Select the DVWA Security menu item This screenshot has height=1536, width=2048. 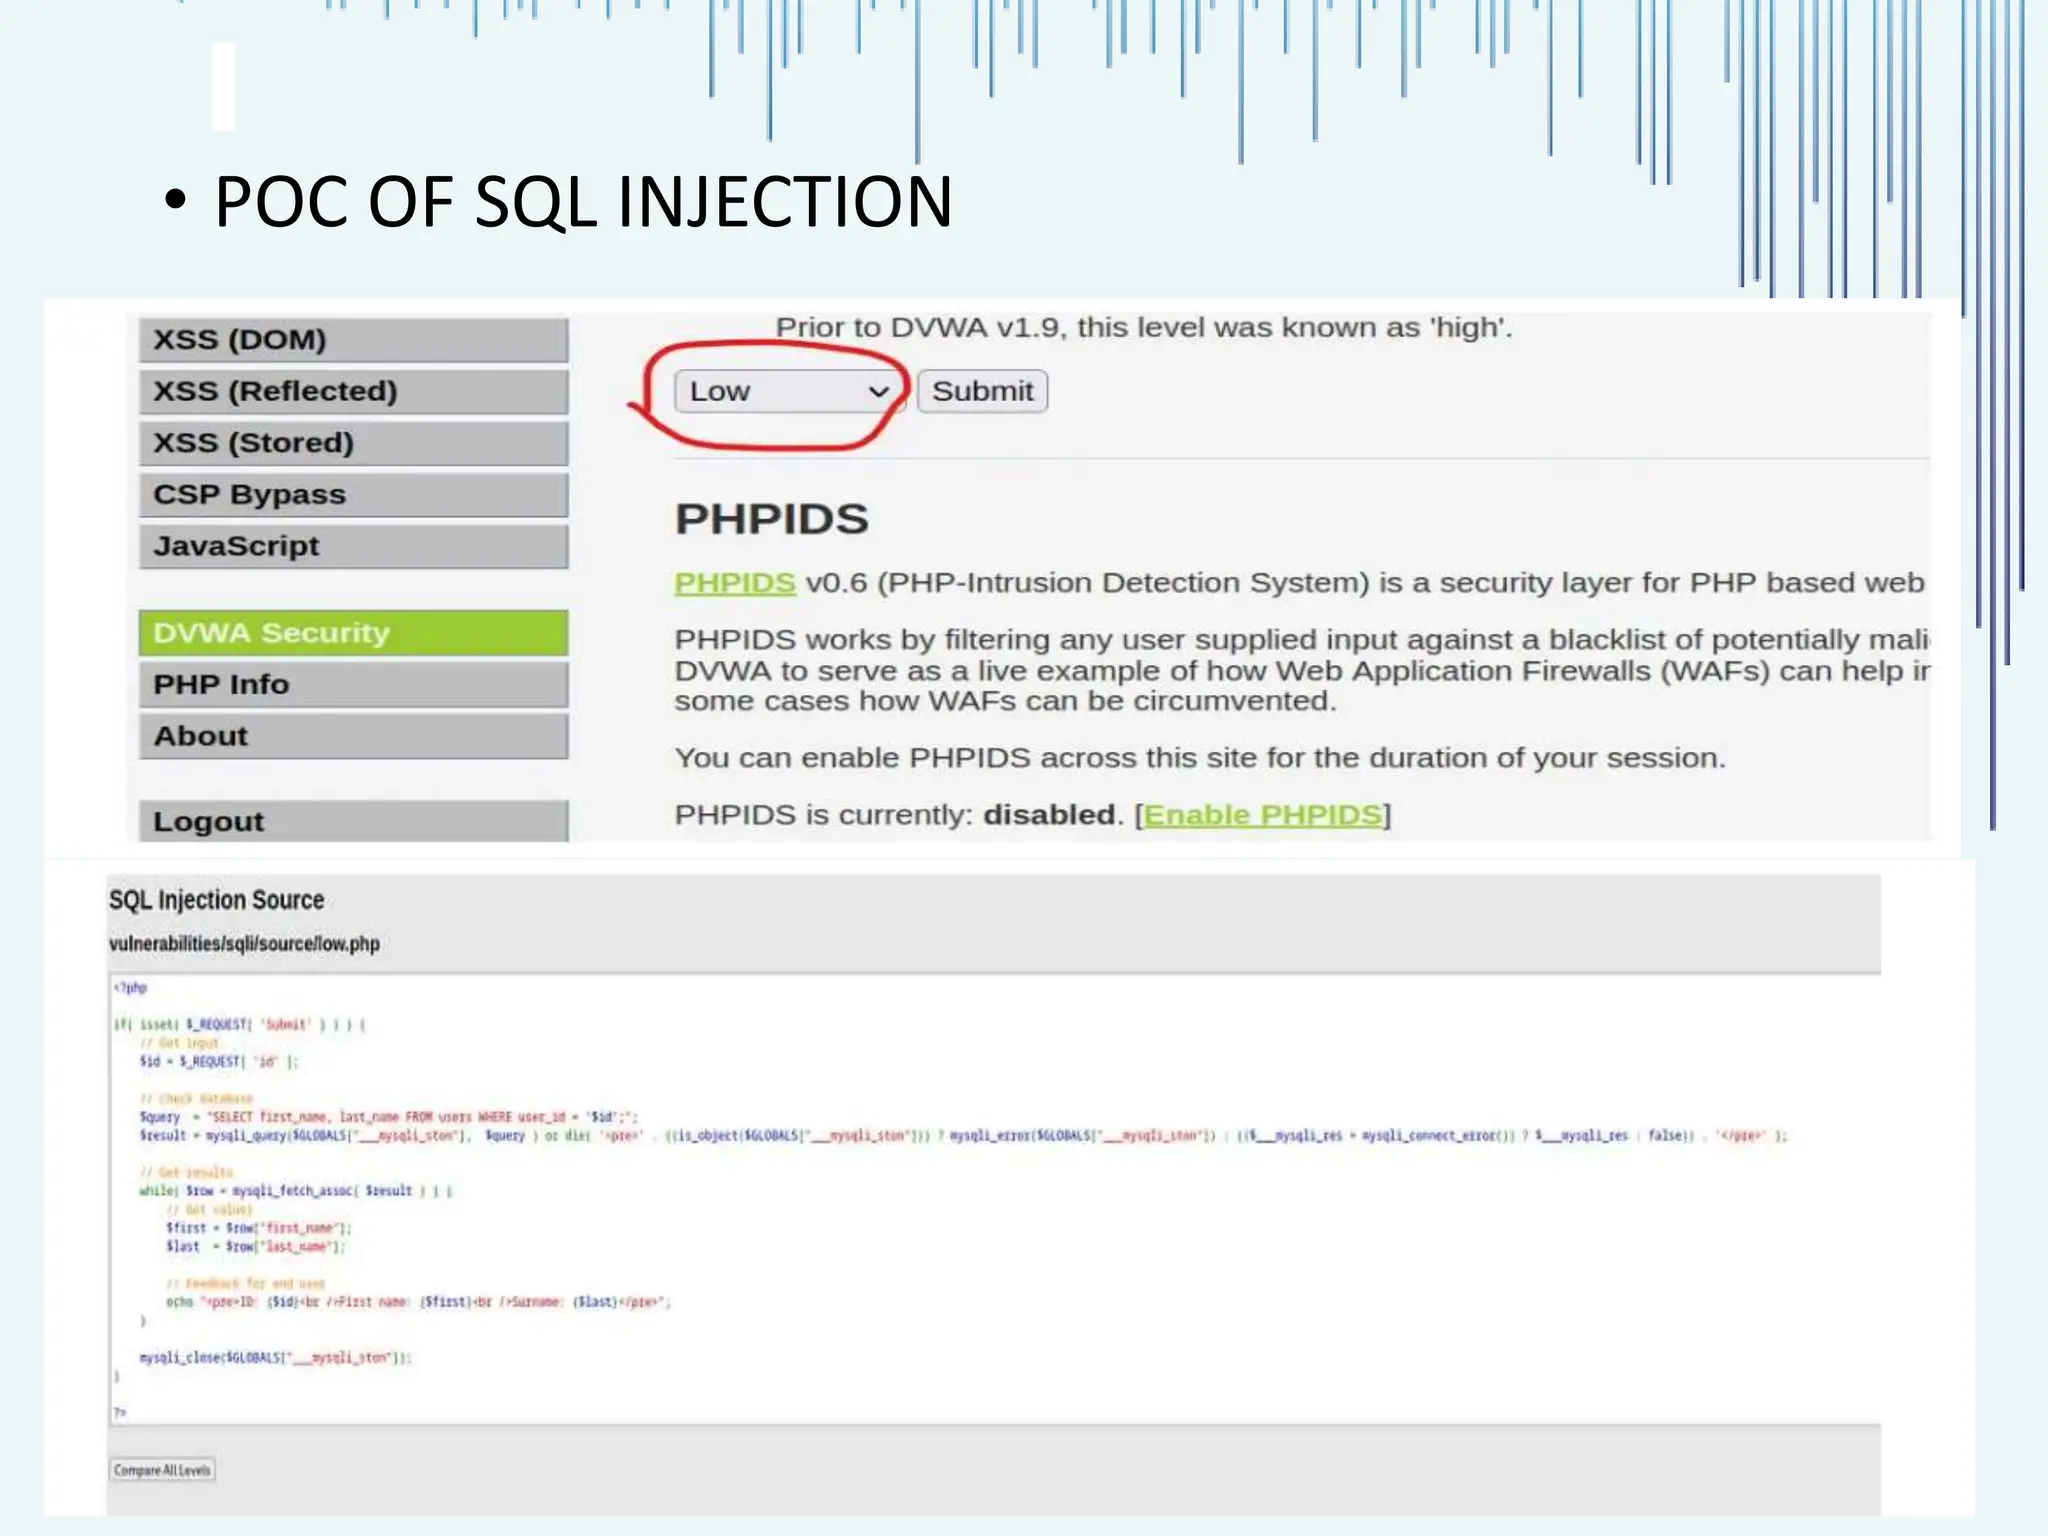(354, 633)
